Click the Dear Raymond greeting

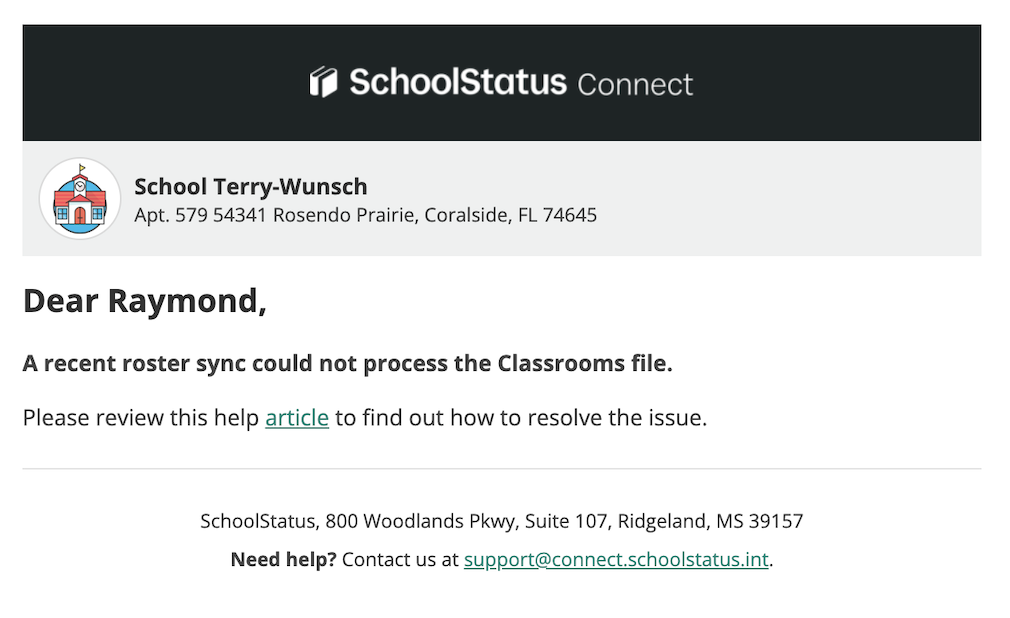[x=145, y=301]
